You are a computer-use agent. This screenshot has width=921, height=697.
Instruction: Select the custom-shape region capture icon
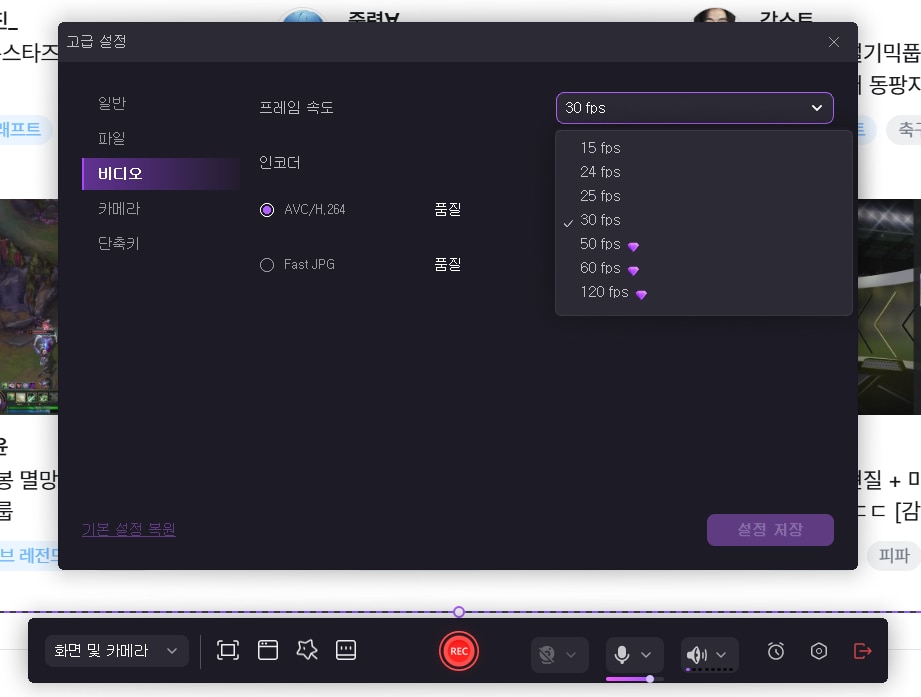pyautogui.click(x=307, y=650)
